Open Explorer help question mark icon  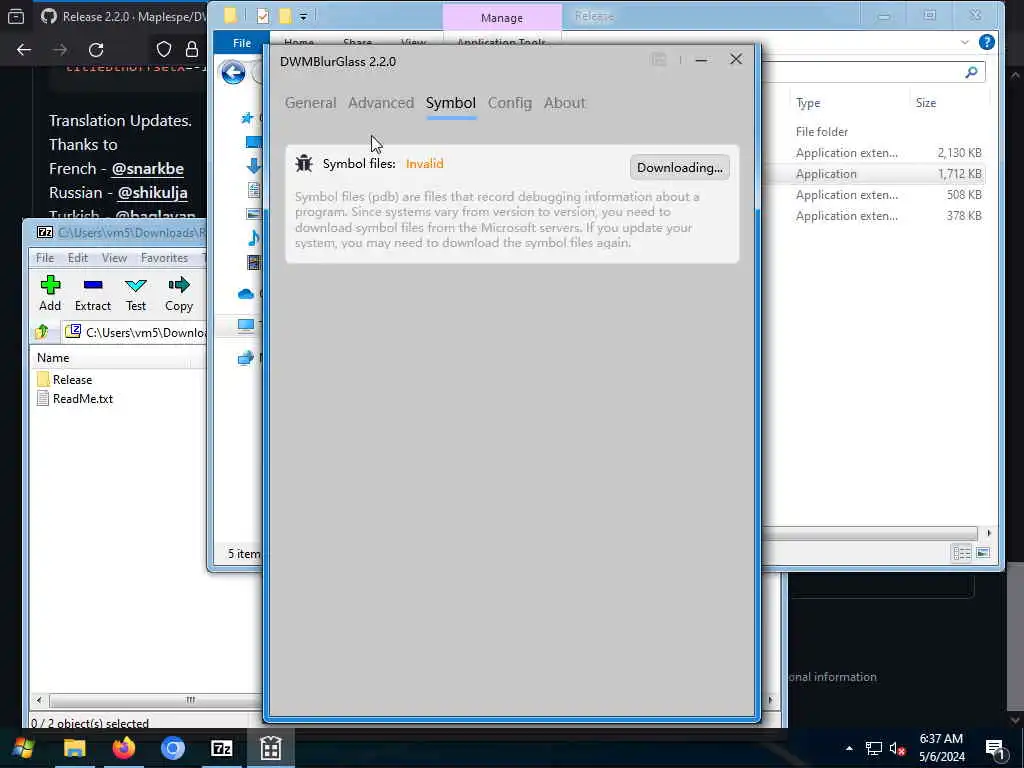click(x=986, y=42)
